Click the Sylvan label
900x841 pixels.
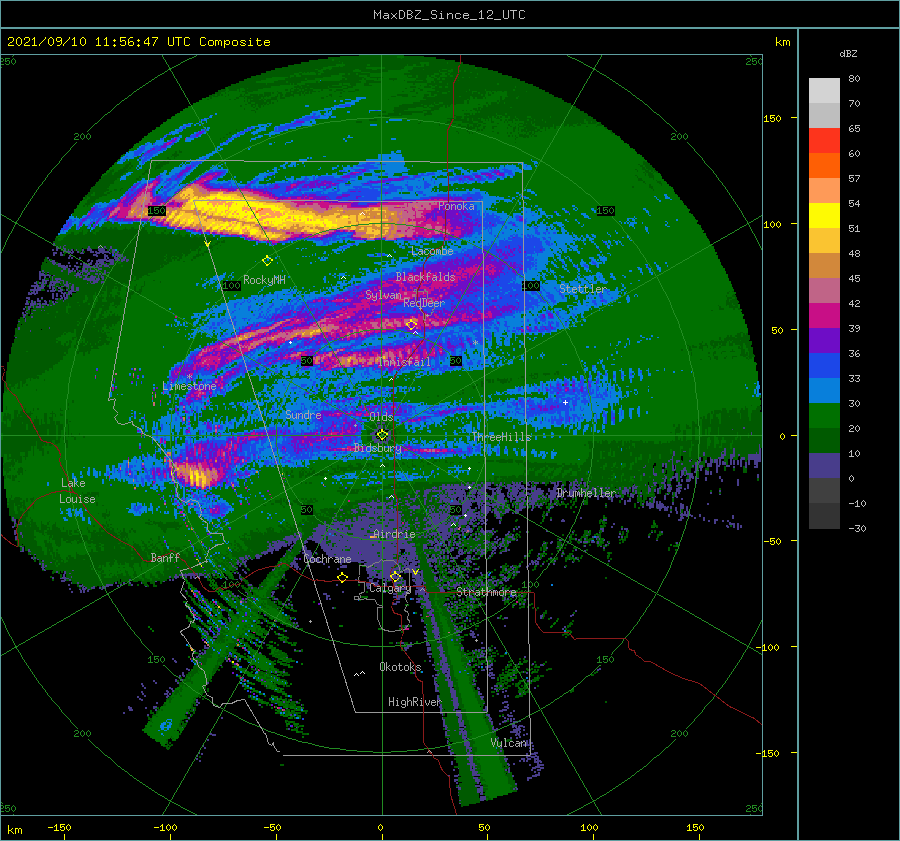(x=383, y=295)
